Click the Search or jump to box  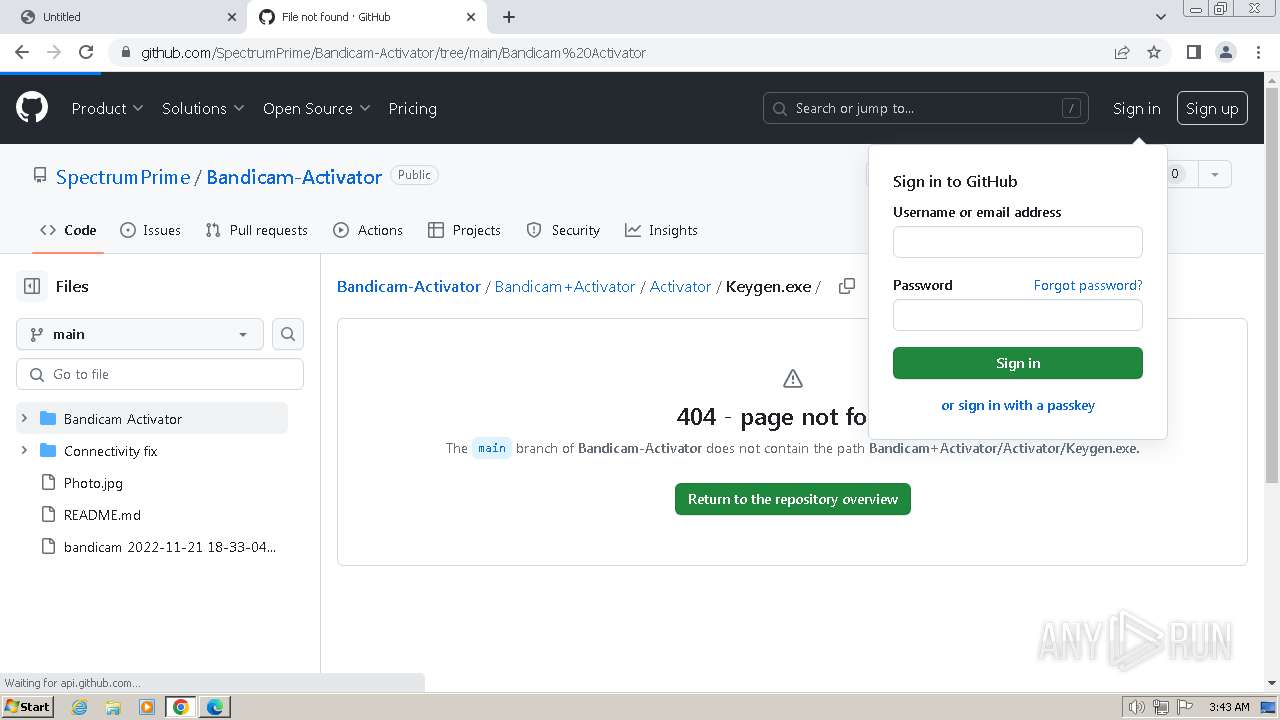(x=926, y=108)
